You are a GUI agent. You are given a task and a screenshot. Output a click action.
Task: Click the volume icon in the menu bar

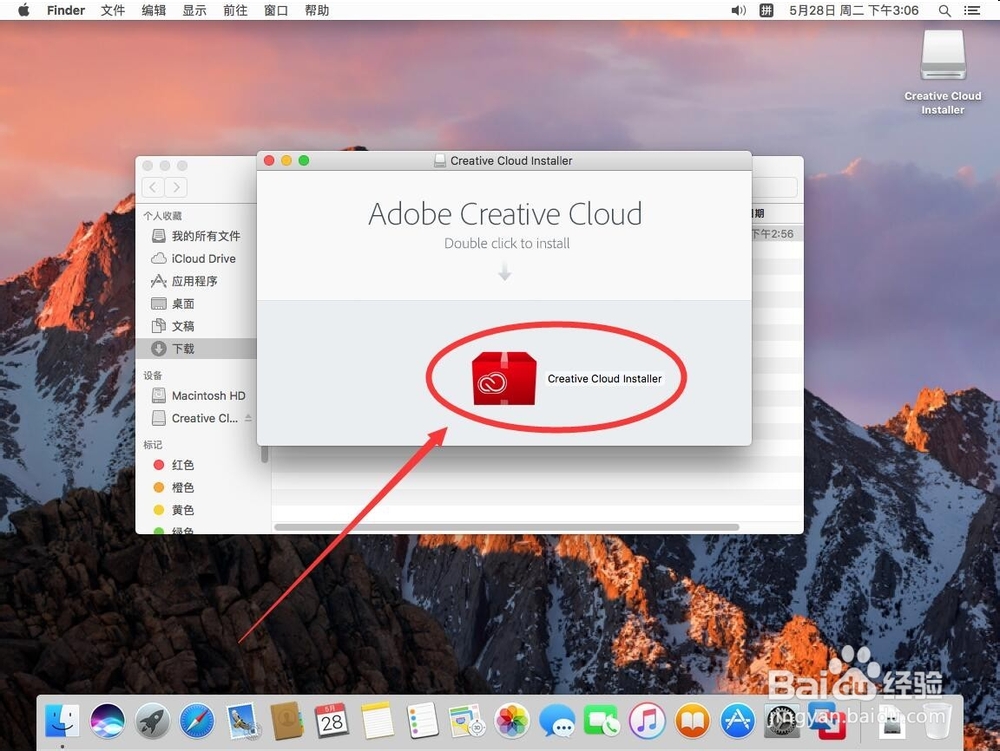pyautogui.click(x=739, y=10)
